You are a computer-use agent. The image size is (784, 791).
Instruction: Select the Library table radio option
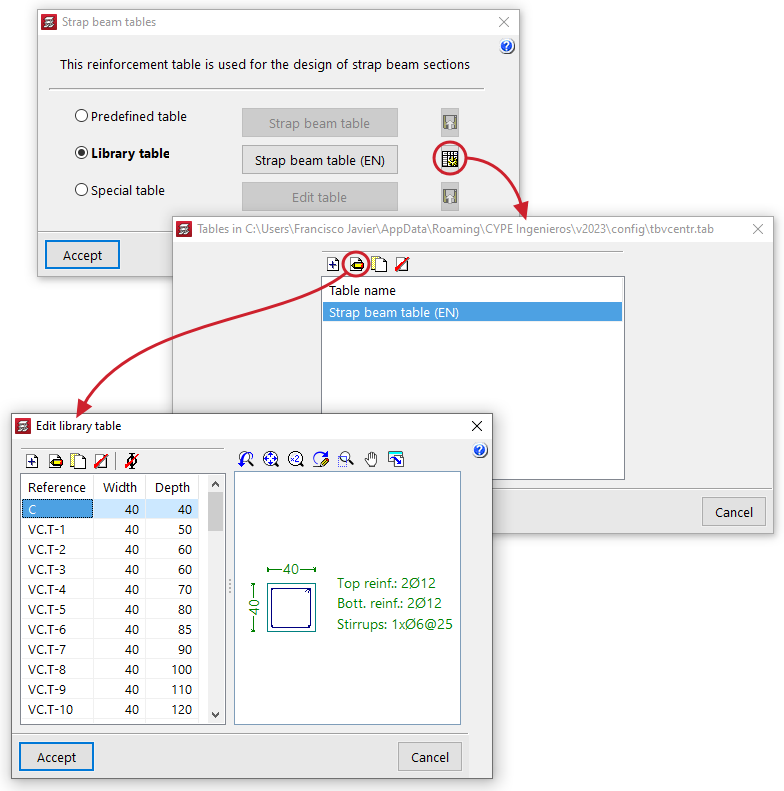point(81,153)
